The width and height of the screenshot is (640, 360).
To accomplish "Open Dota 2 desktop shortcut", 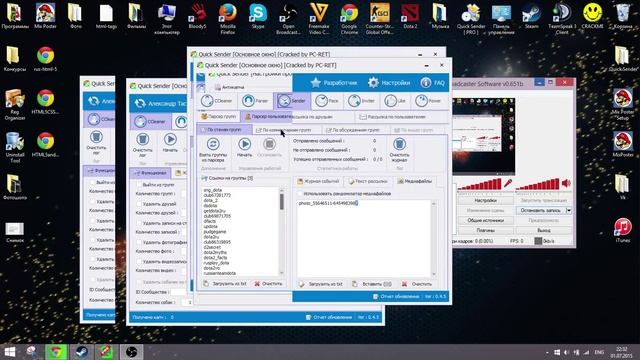I will click(410, 16).
